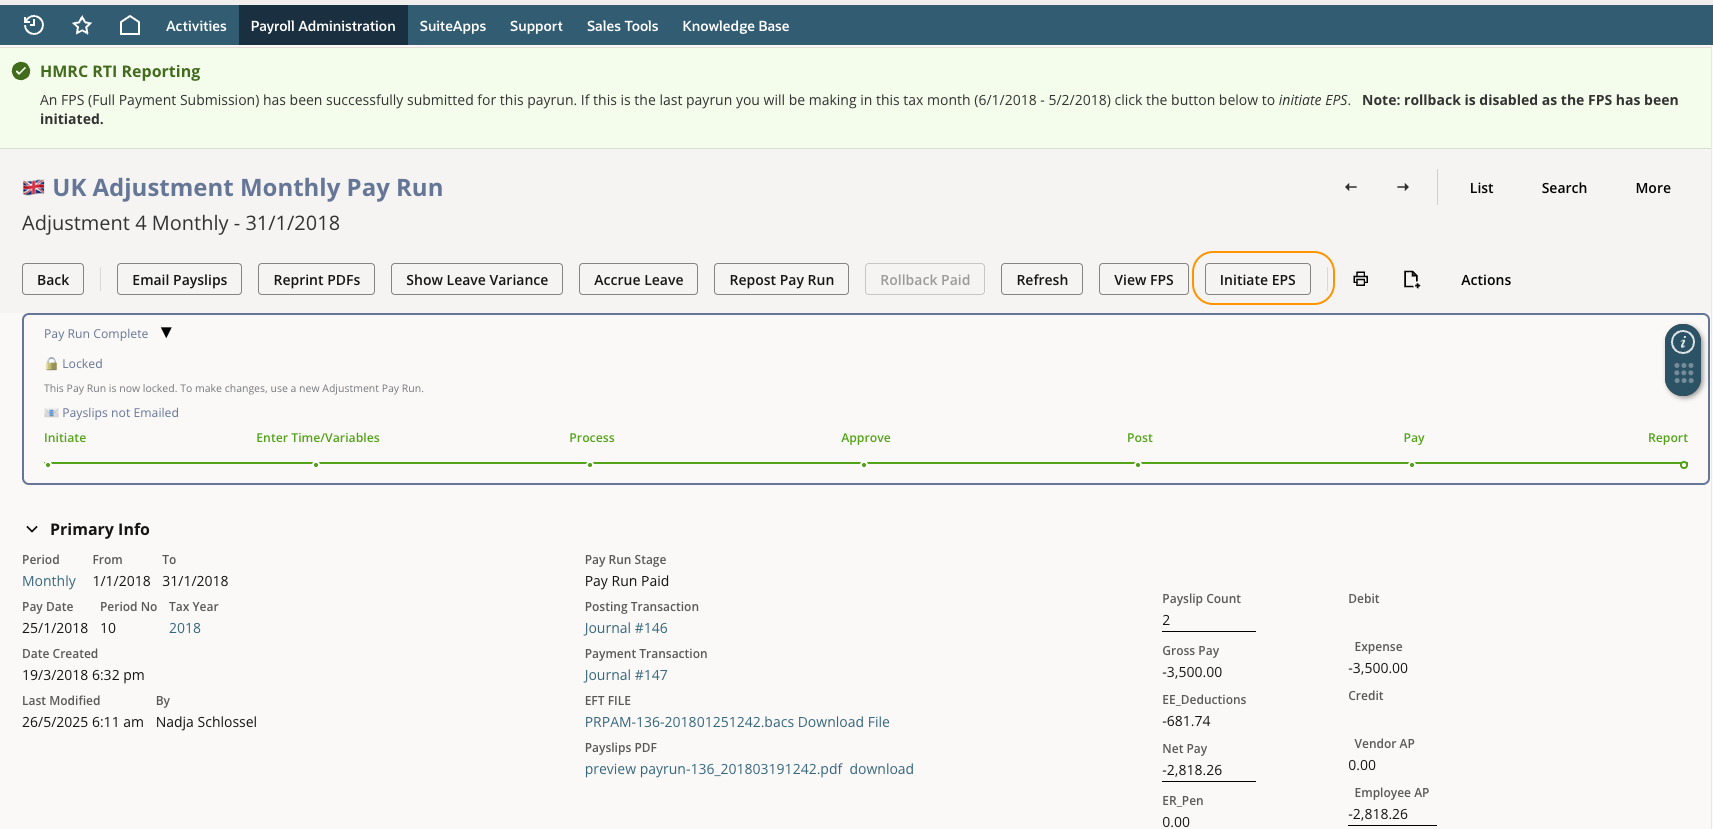This screenshot has height=829, width=1713.
Task: Open the More menu
Action: pyautogui.click(x=1653, y=188)
